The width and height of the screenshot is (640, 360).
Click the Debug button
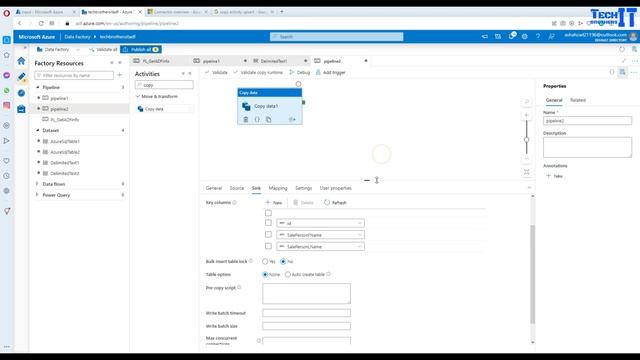pyautogui.click(x=300, y=72)
